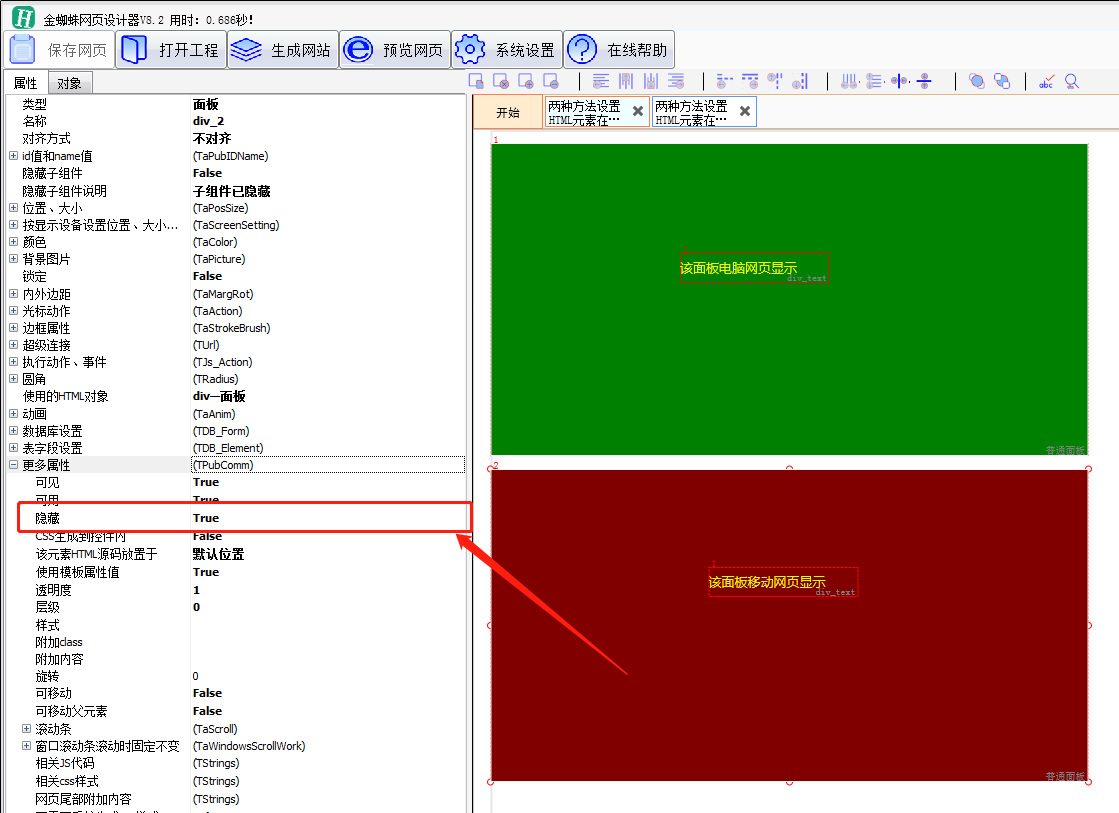Click the 使用模板属性值 True value
The height and width of the screenshot is (813, 1119).
206,572
